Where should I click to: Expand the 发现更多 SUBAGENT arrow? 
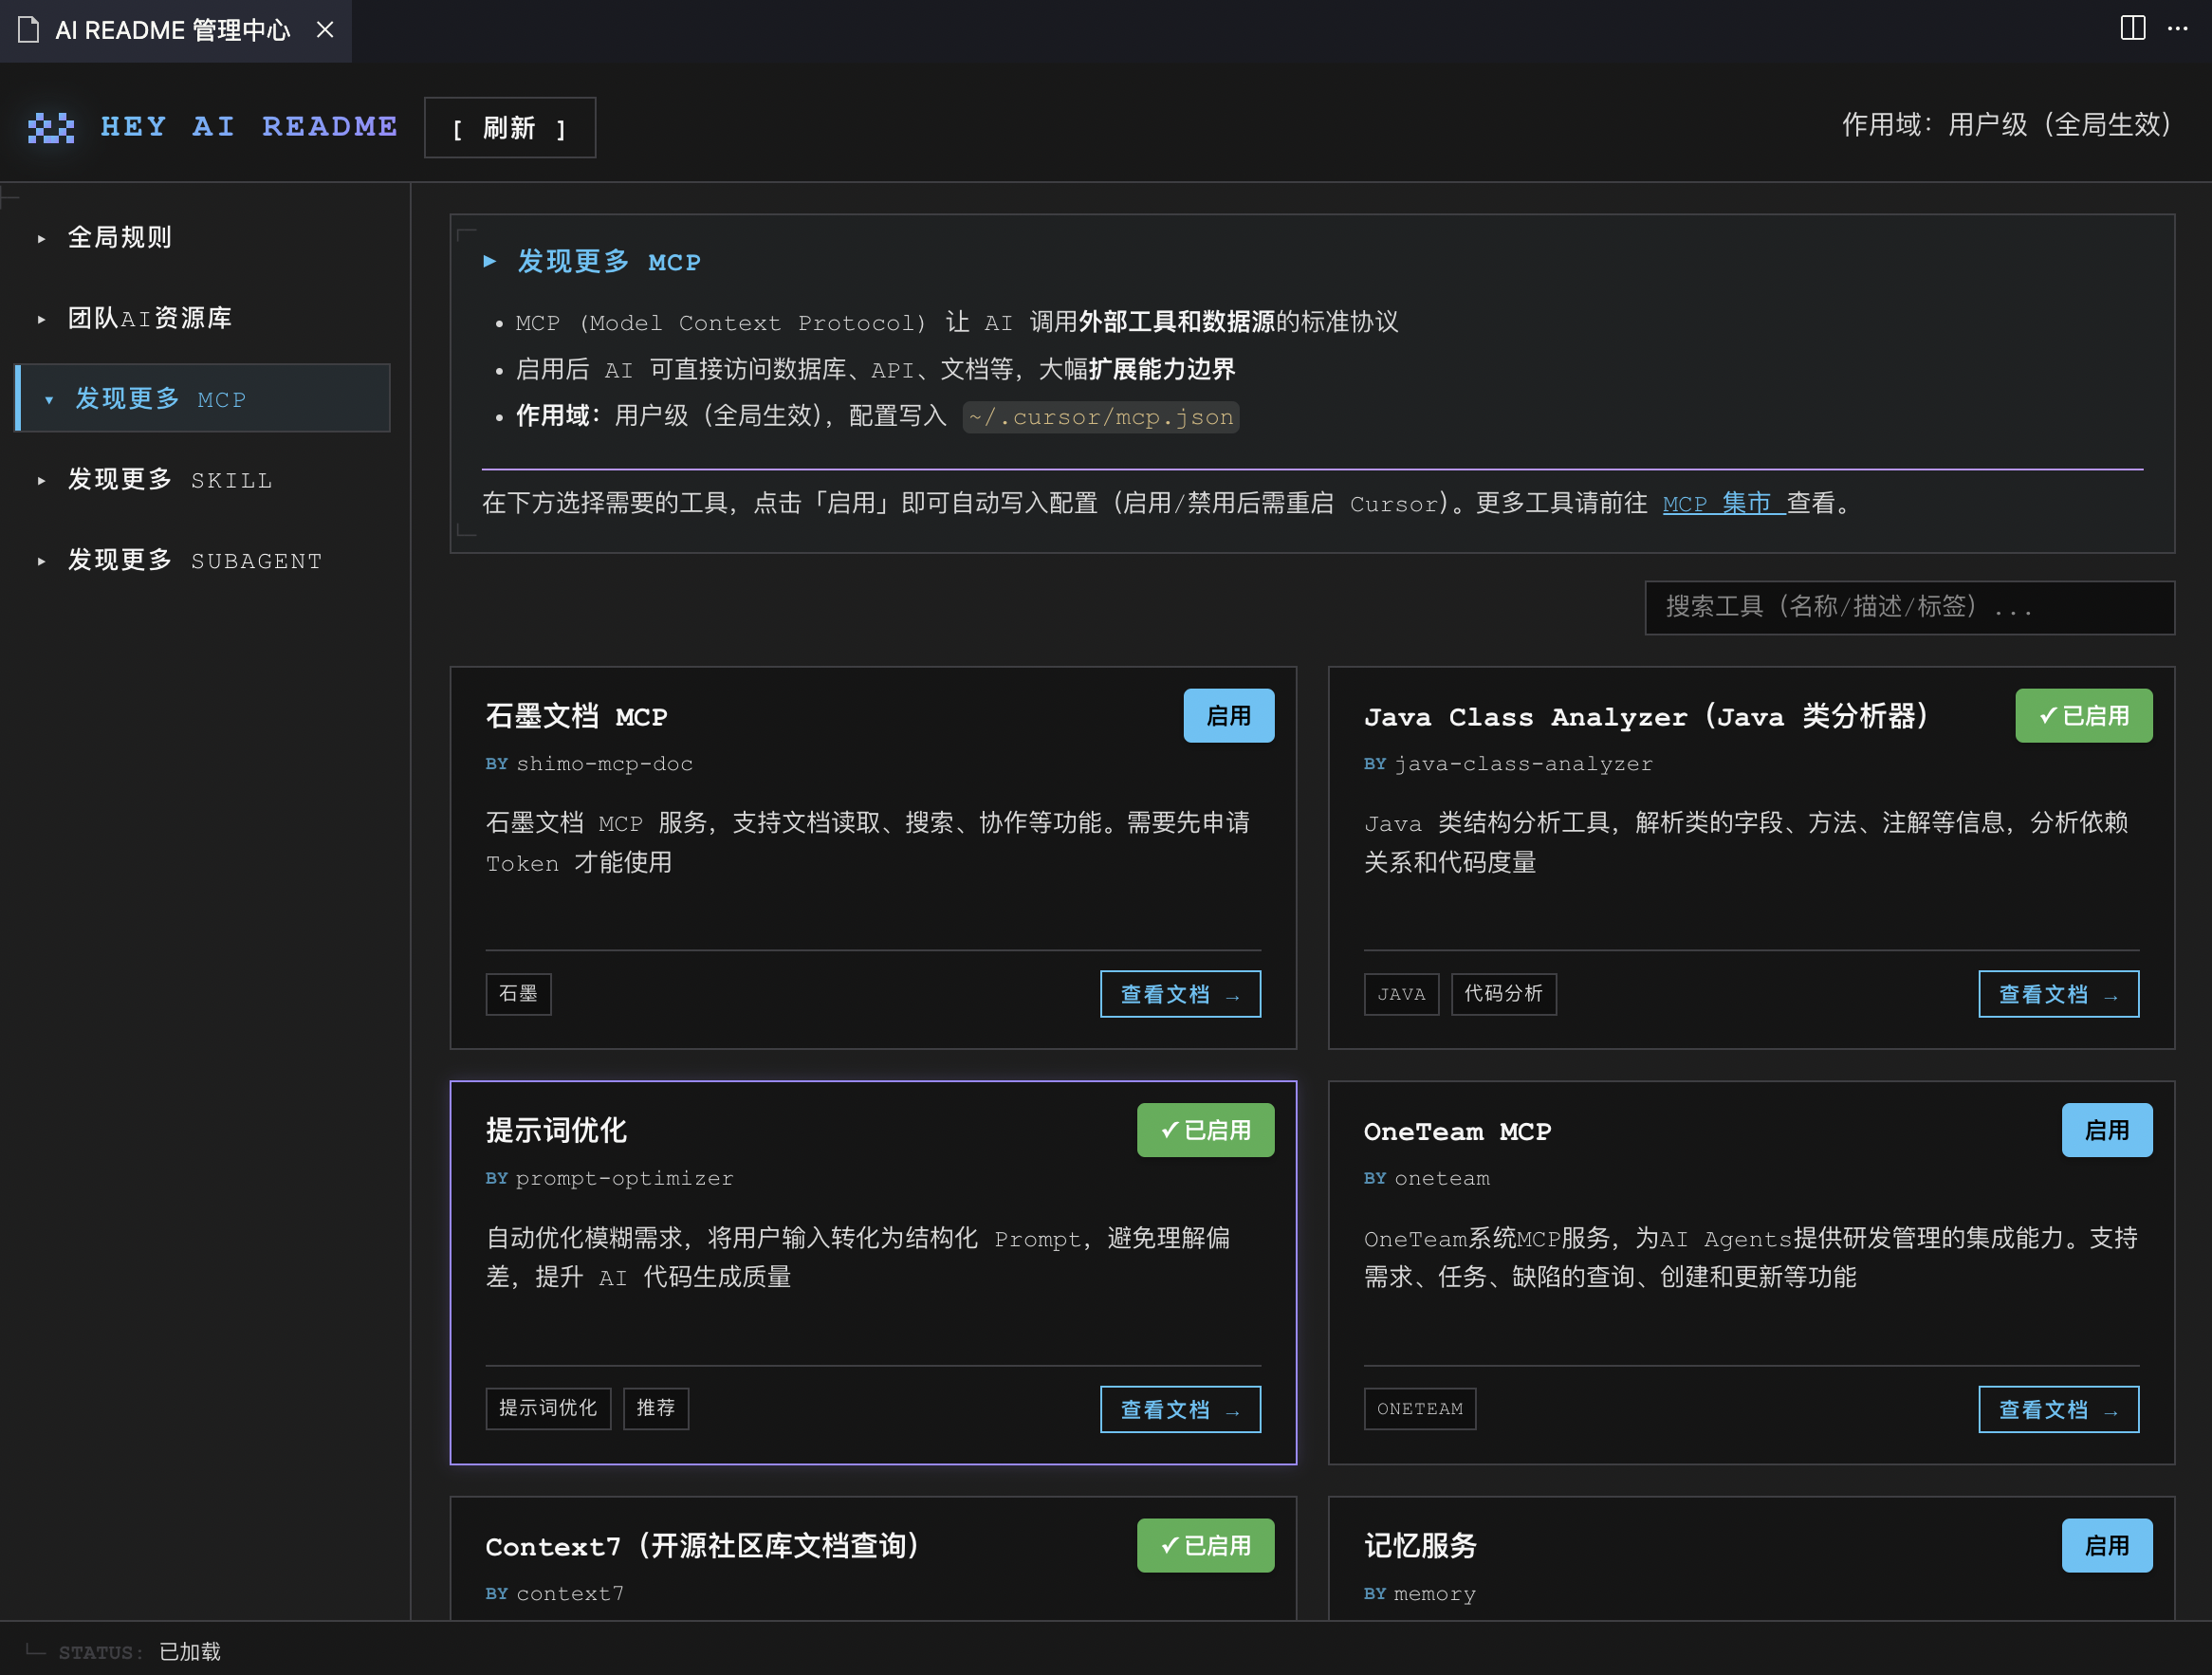pyautogui.click(x=41, y=562)
